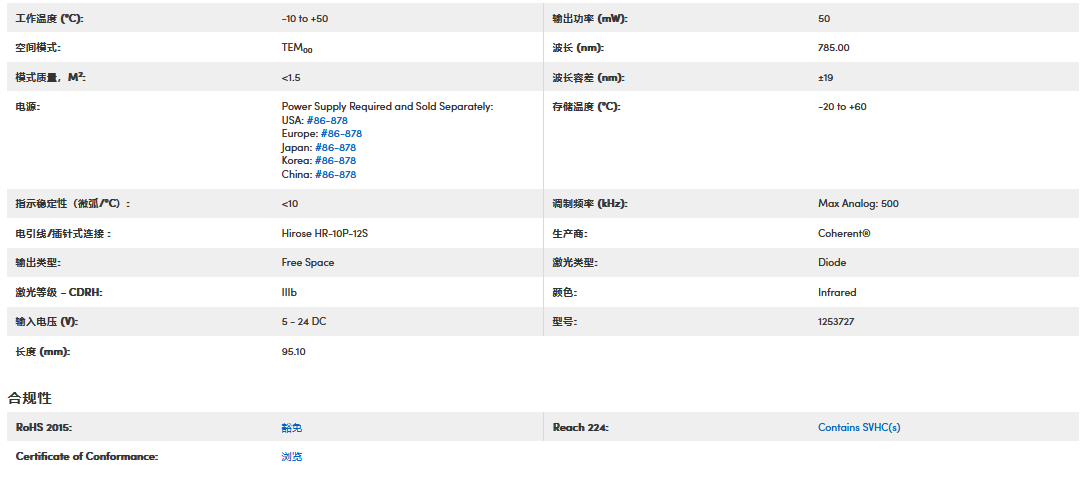The height and width of the screenshot is (492, 1082).
Task: Click the Reach 224 label
Action: coord(580,427)
